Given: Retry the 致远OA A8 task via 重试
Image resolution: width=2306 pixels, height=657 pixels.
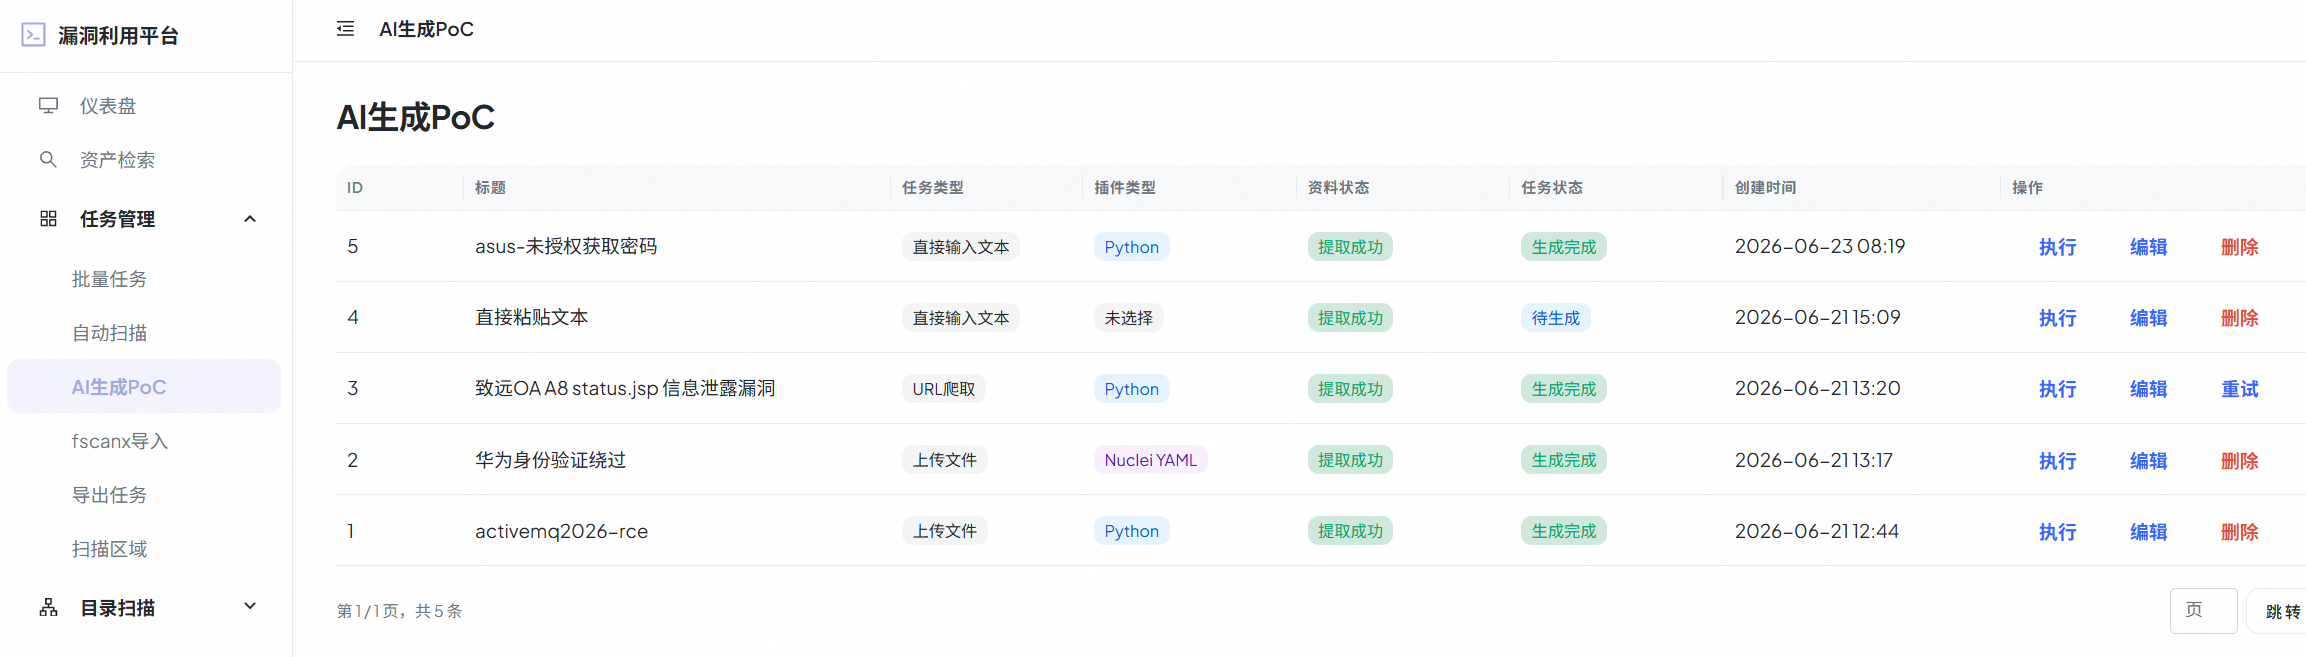Looking at the screenshot, I should pyautogui.click(x=2239, y=389).
